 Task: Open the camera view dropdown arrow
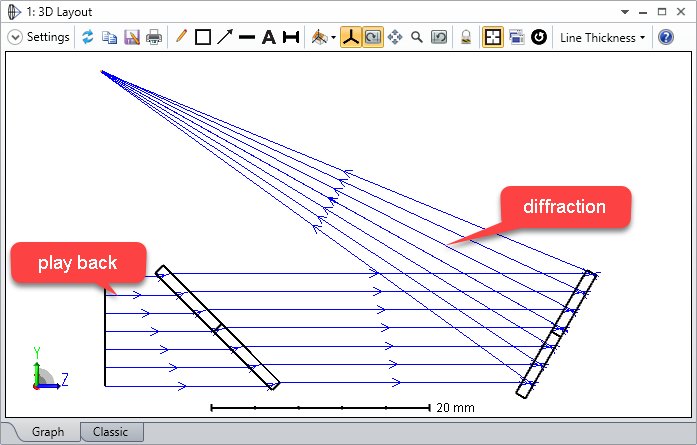pyautogui.click(x=333, y=38)
